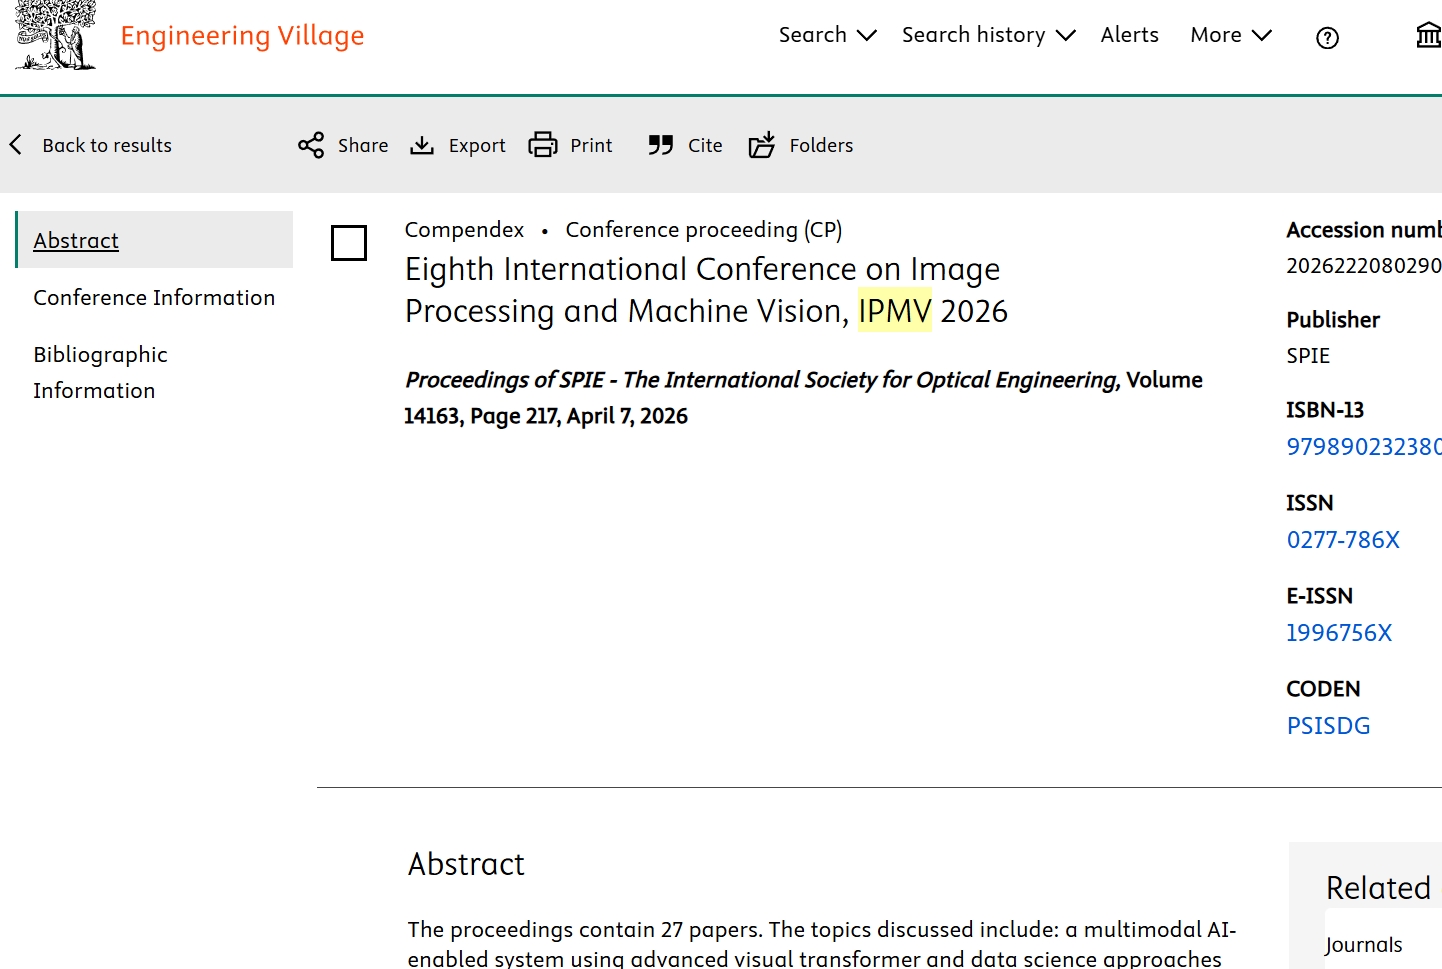Screen dimensions: 1442x969
Task: Jump to Conference Information section
Action: pos(154,298)
